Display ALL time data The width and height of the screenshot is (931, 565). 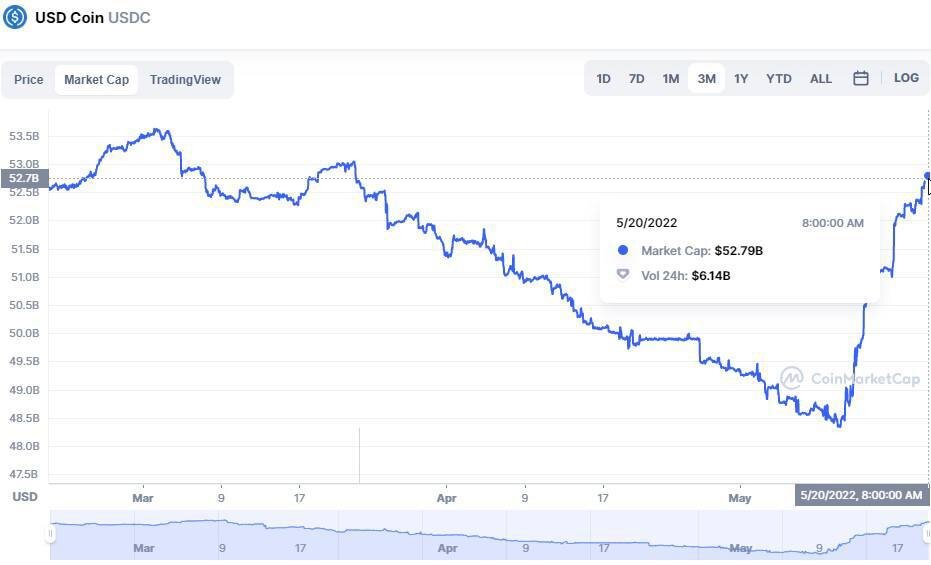821,78
